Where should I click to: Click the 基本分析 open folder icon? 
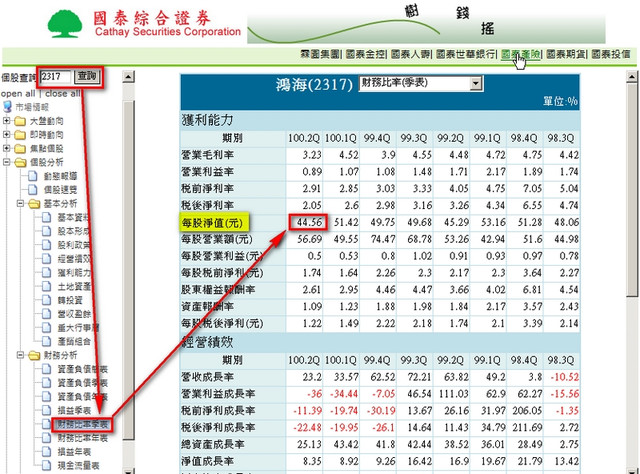pyautogui.click(x=34, y=204)
